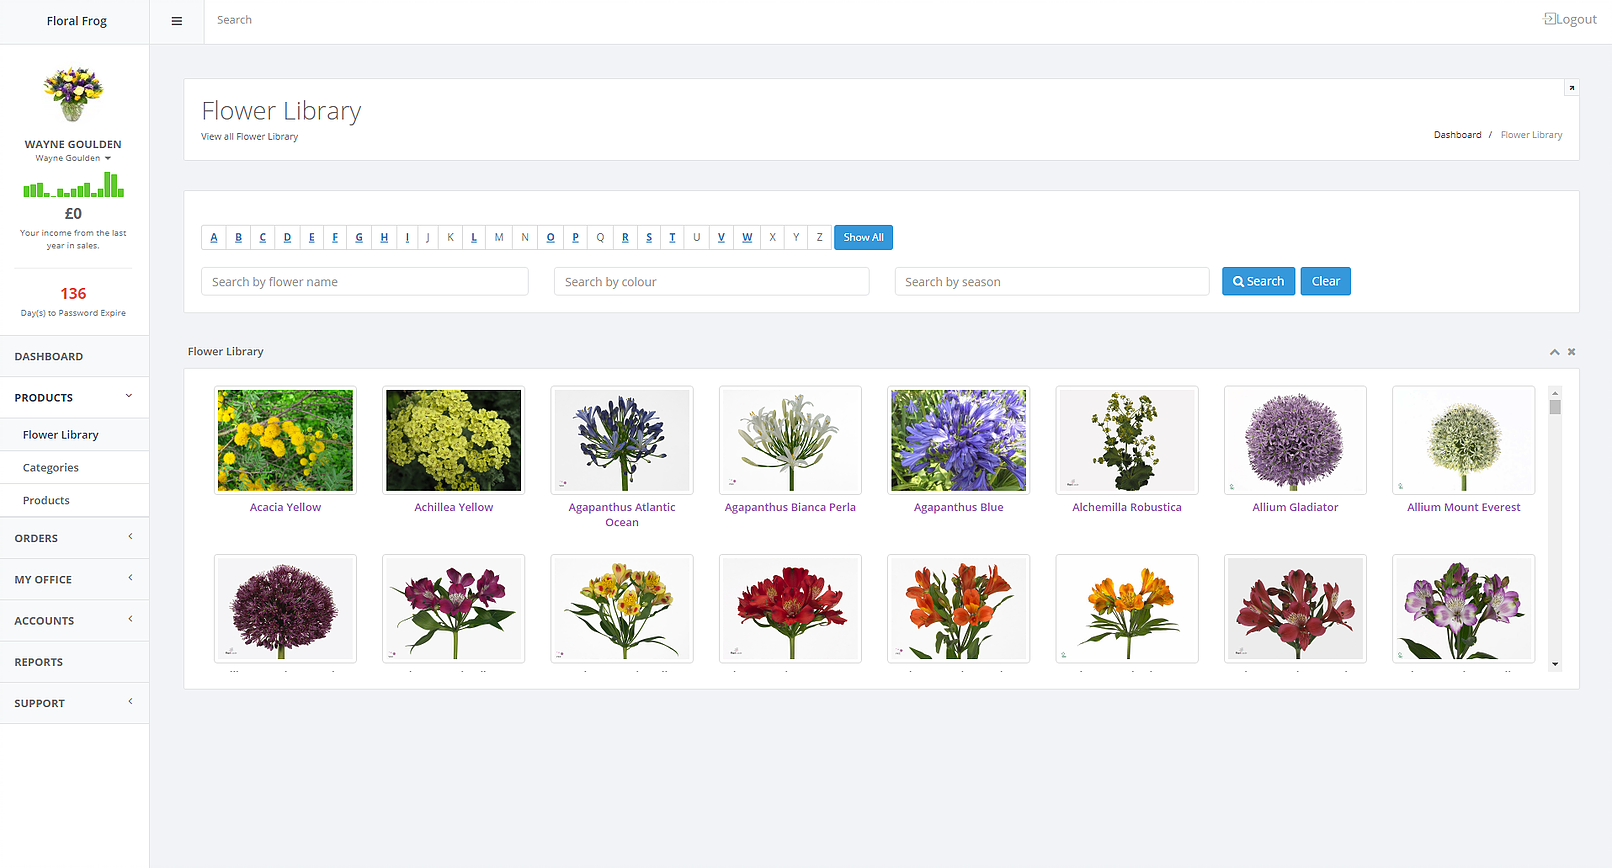
Task: Click the green income bar chart
Action: point(73,185)
